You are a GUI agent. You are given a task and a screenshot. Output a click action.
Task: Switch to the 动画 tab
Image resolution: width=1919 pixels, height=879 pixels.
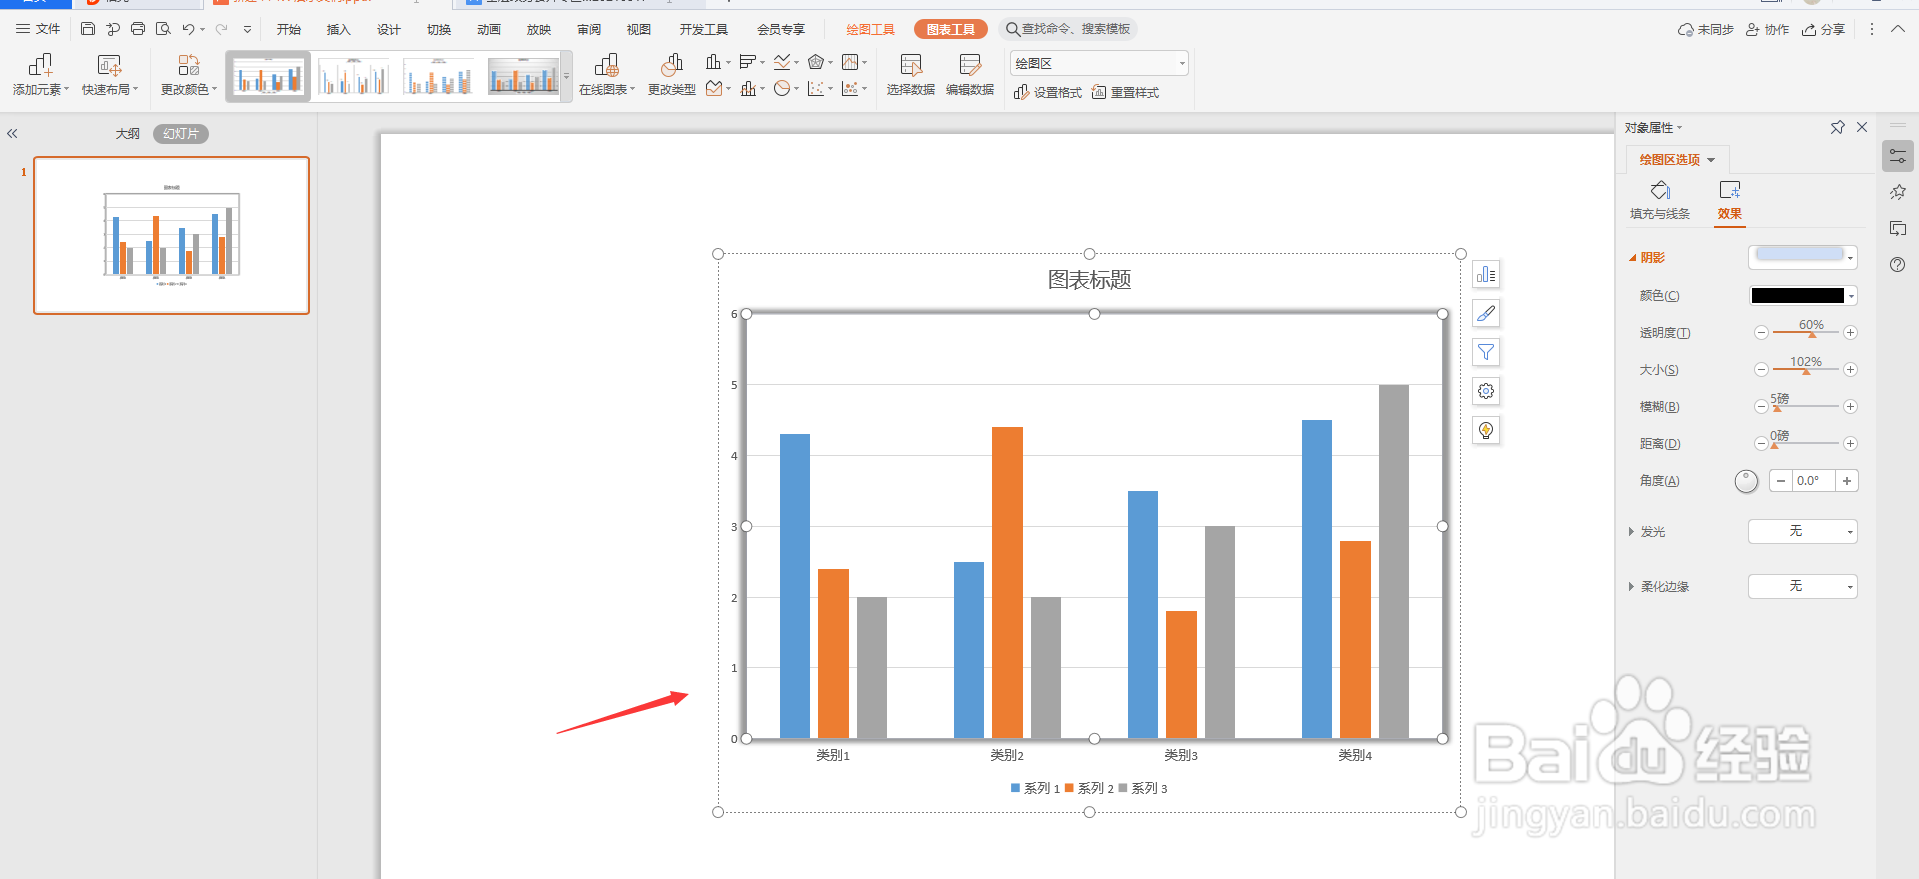click(x=489, y=29)
